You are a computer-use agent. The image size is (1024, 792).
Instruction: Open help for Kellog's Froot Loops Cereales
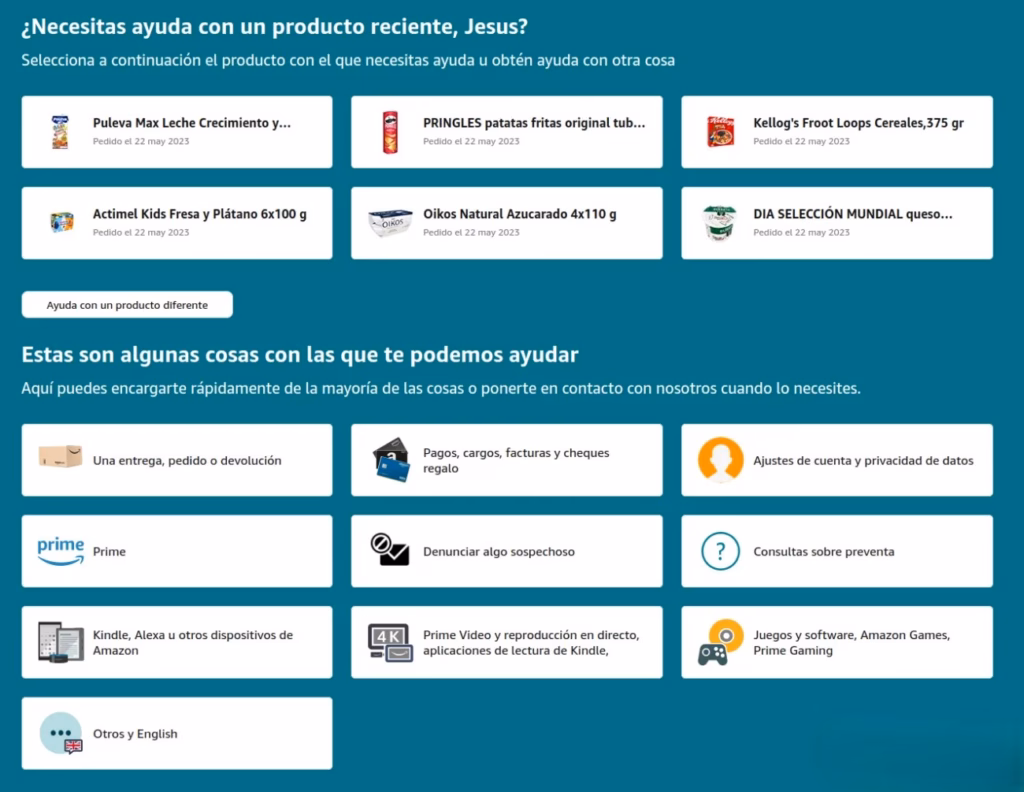(x=837, y=132)
